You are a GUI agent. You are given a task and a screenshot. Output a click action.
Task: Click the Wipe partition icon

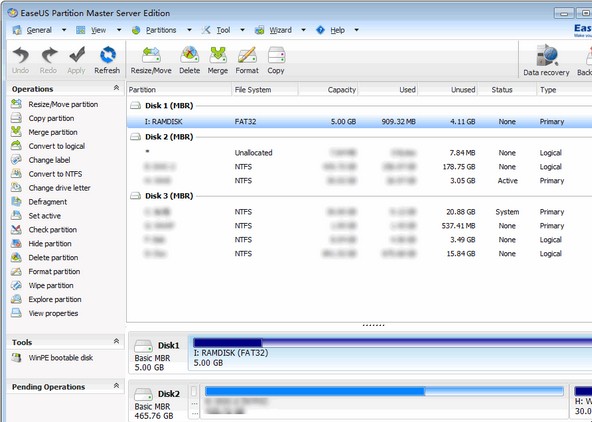[x=16, y=285]
